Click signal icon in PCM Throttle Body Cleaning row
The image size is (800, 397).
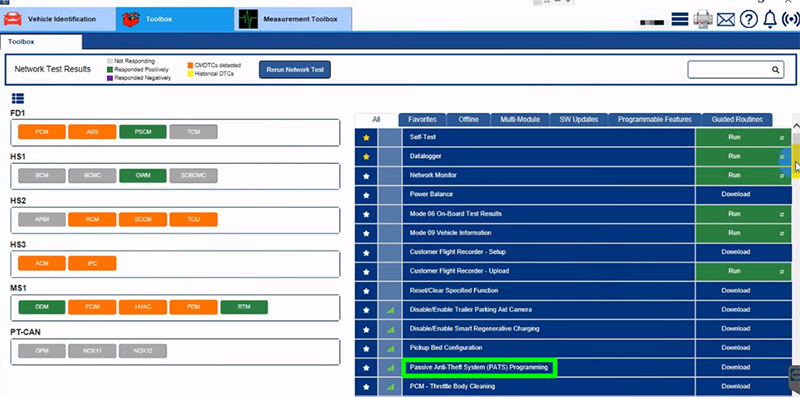pos(391,386)
